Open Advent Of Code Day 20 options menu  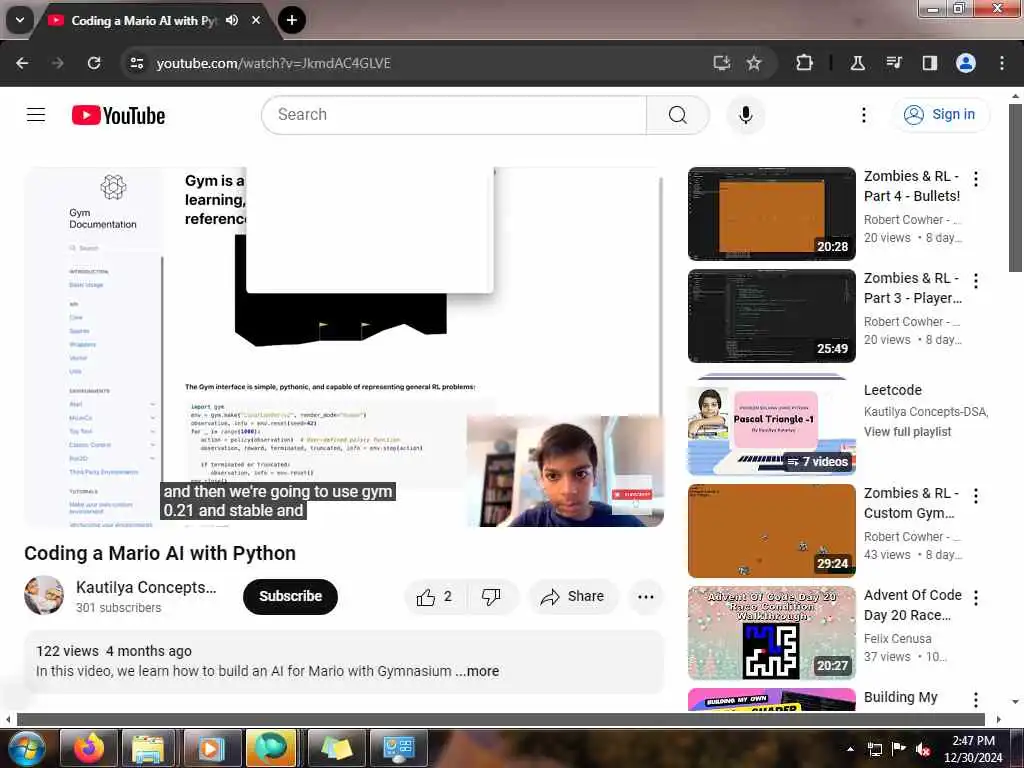coord(976,598)
